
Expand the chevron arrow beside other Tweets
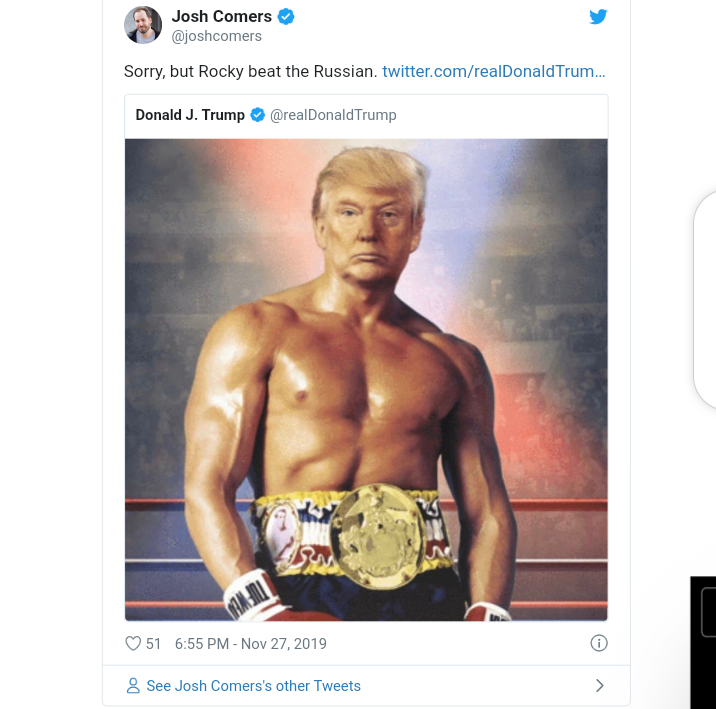pyautogui.click(x=600, y=686)
